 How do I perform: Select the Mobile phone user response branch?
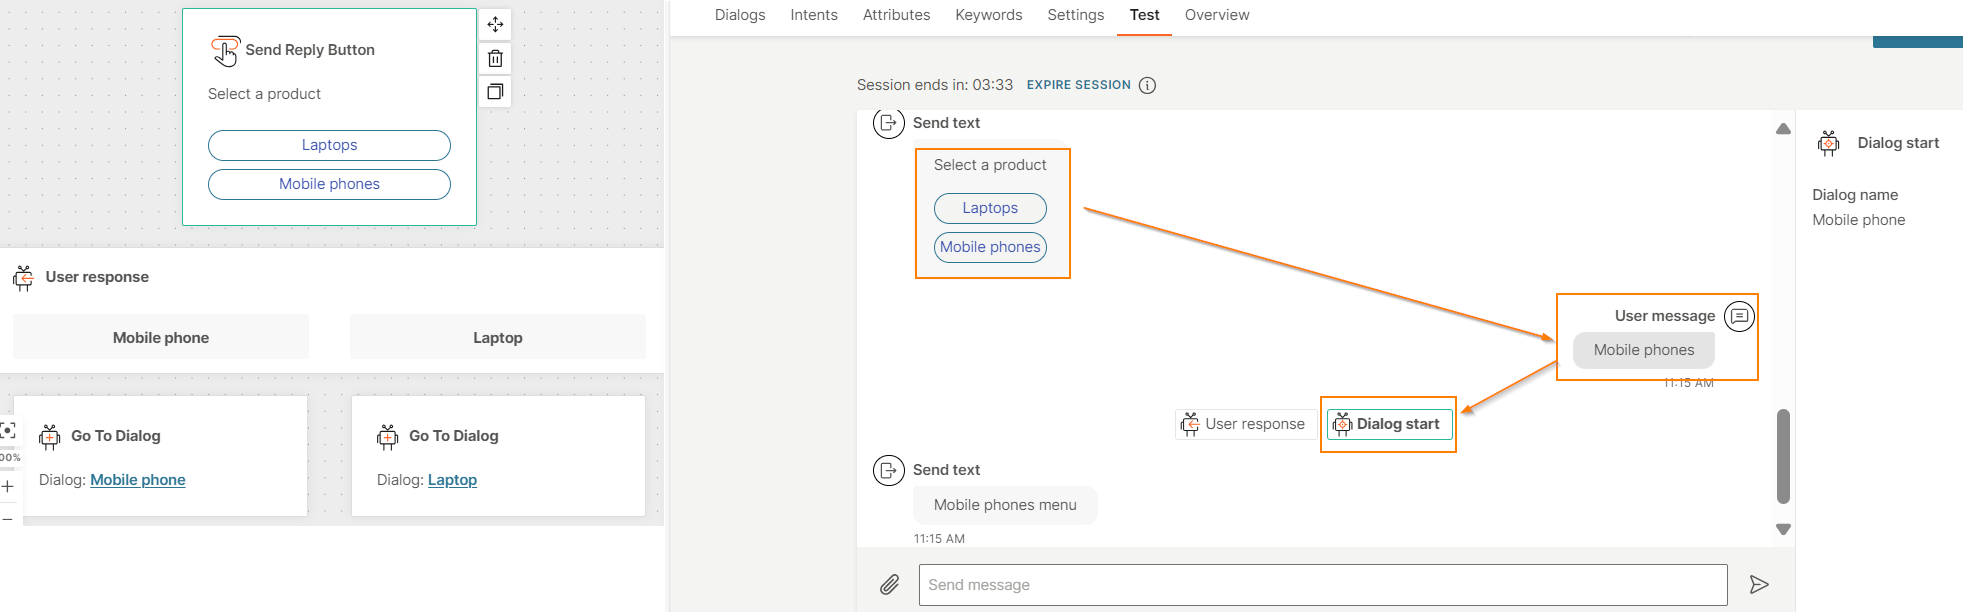click(161, 338)
